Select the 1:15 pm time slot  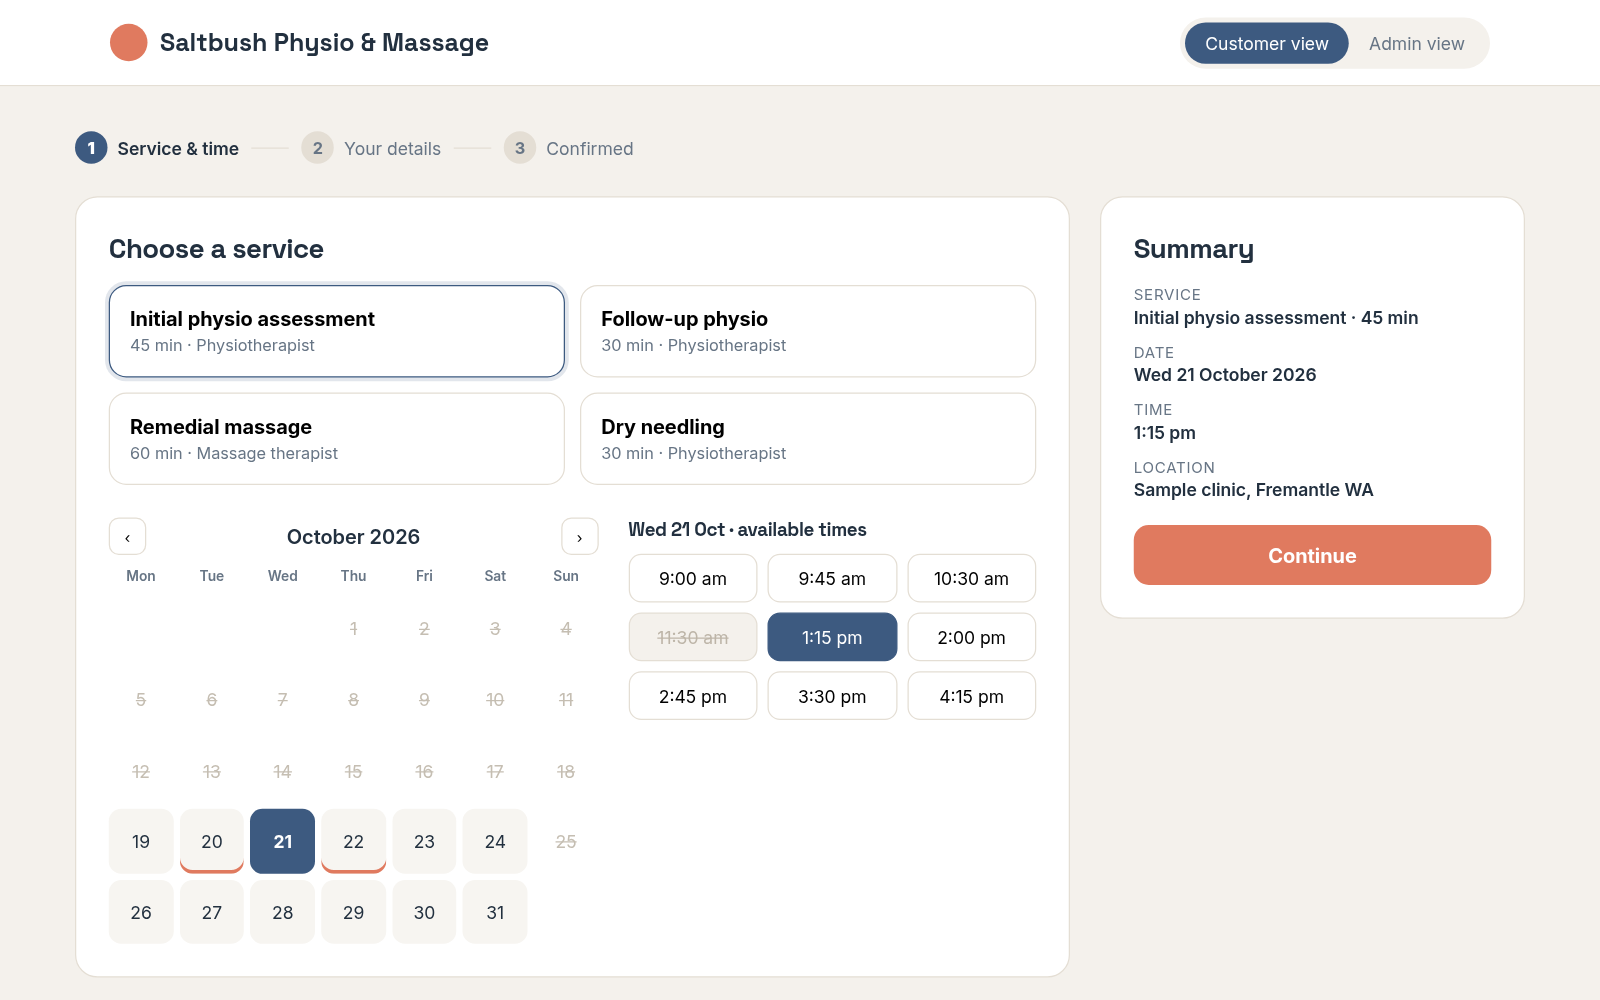832,638
